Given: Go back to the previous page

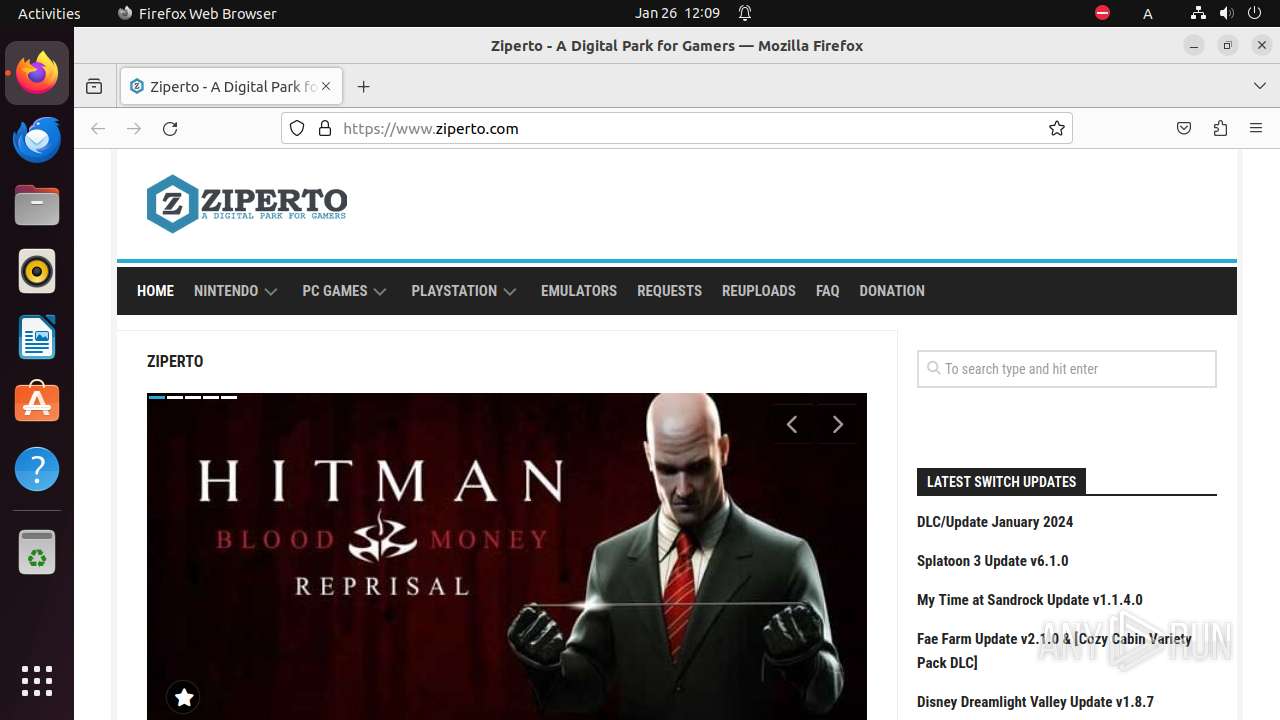Looking at the screenshot, I should pyautogui.click(x=98, y=128).
